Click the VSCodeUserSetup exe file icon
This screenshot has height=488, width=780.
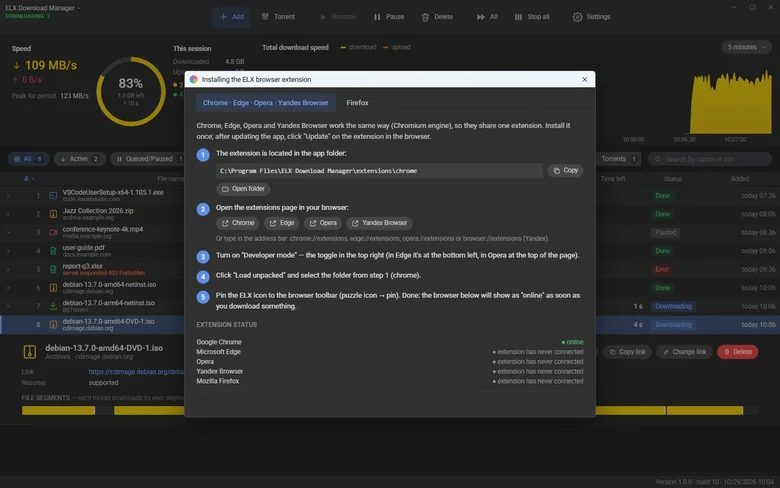(x=53, y=195)
